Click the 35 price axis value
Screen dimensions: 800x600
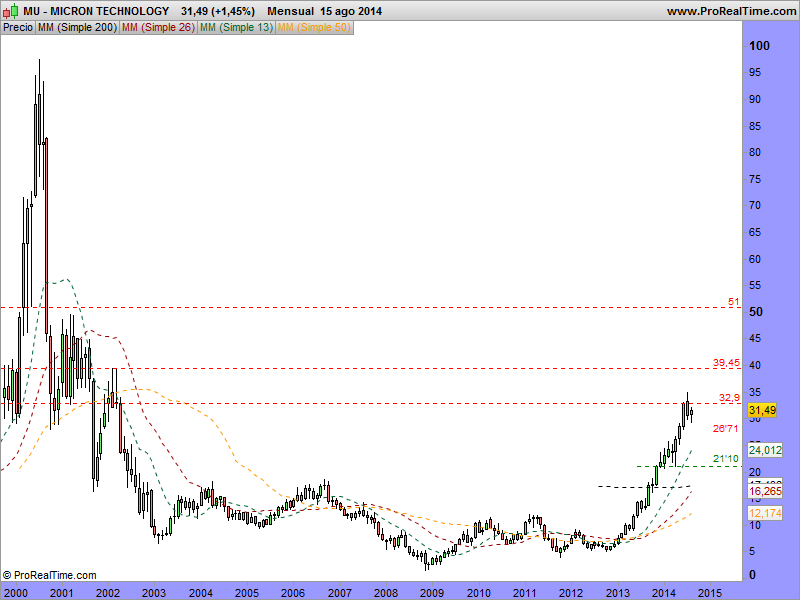click(x=755, y=392)
